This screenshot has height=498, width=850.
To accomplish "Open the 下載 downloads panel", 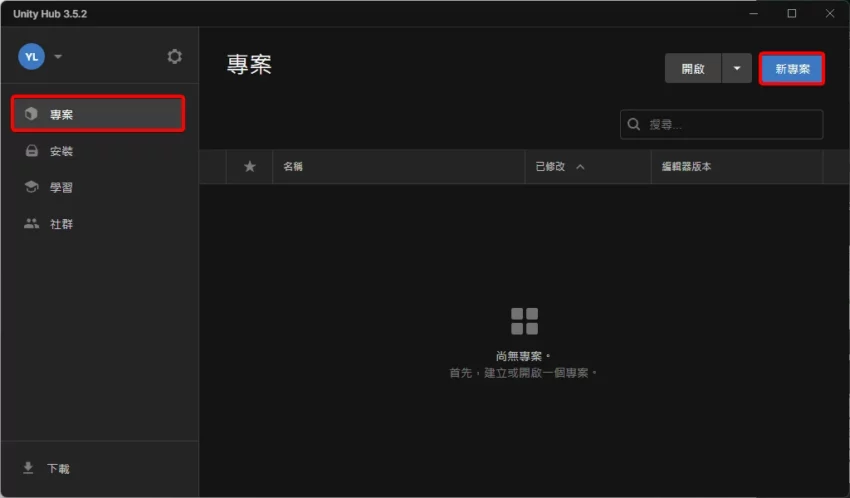I will 58,468.
